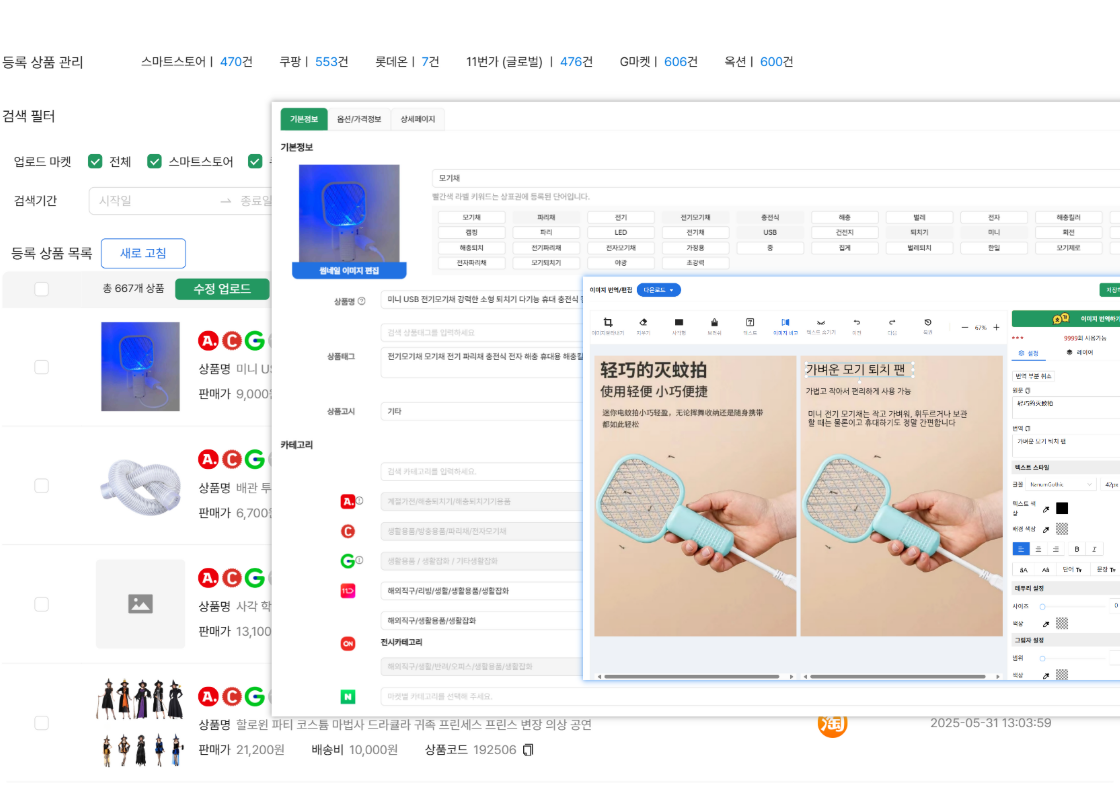
Task: Toggle the 전체 market checkbox
Action: pos(96,161)
